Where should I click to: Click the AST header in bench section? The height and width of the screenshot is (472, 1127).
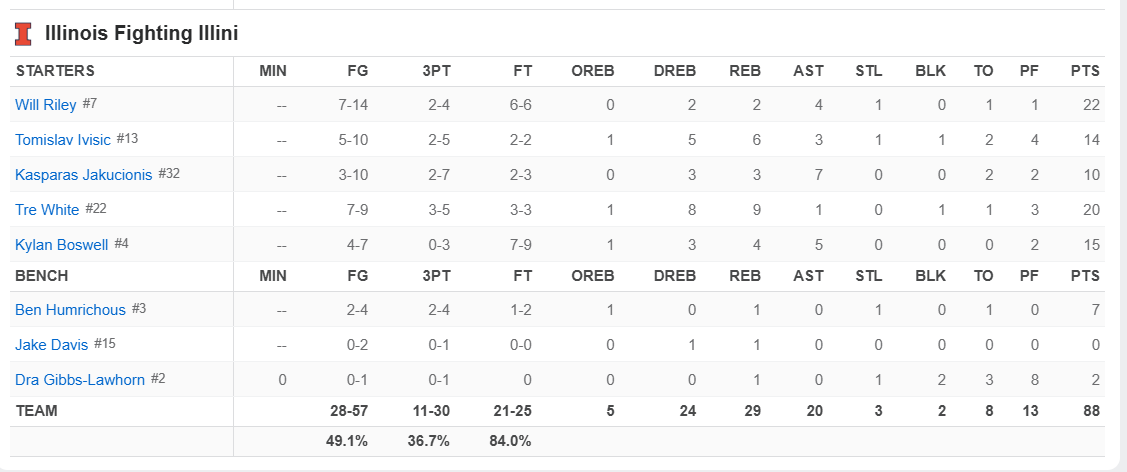pyautogui.click(x=808, y=276)
